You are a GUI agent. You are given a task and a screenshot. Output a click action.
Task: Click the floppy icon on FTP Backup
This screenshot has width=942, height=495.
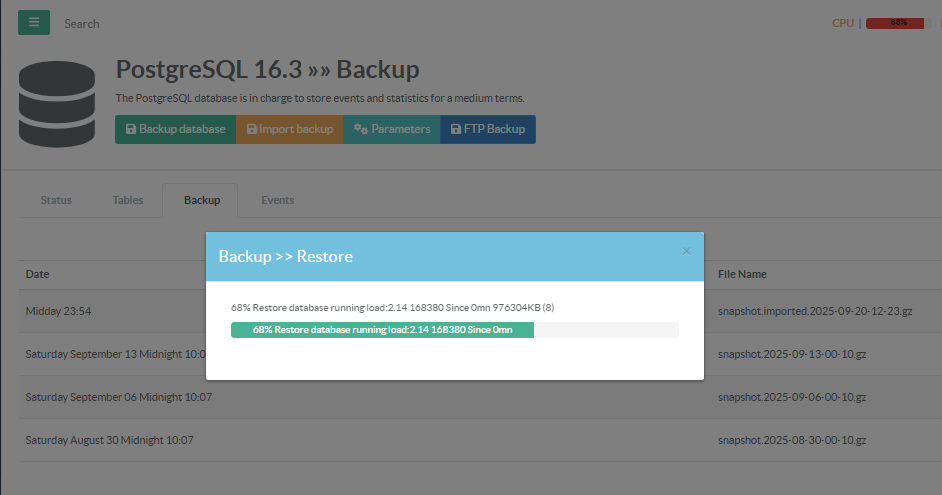click(x=456, y=129)
